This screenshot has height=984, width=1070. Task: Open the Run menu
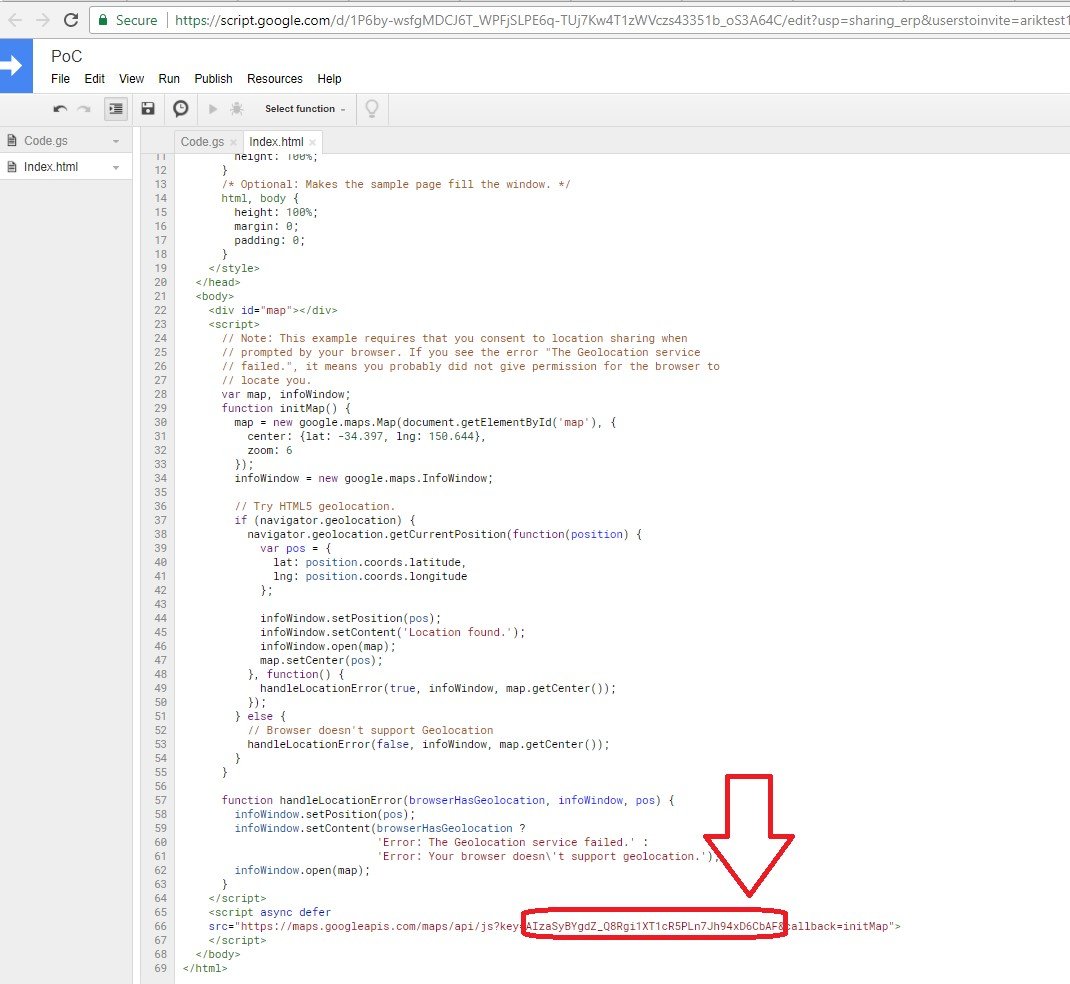[x=169, y=78]
